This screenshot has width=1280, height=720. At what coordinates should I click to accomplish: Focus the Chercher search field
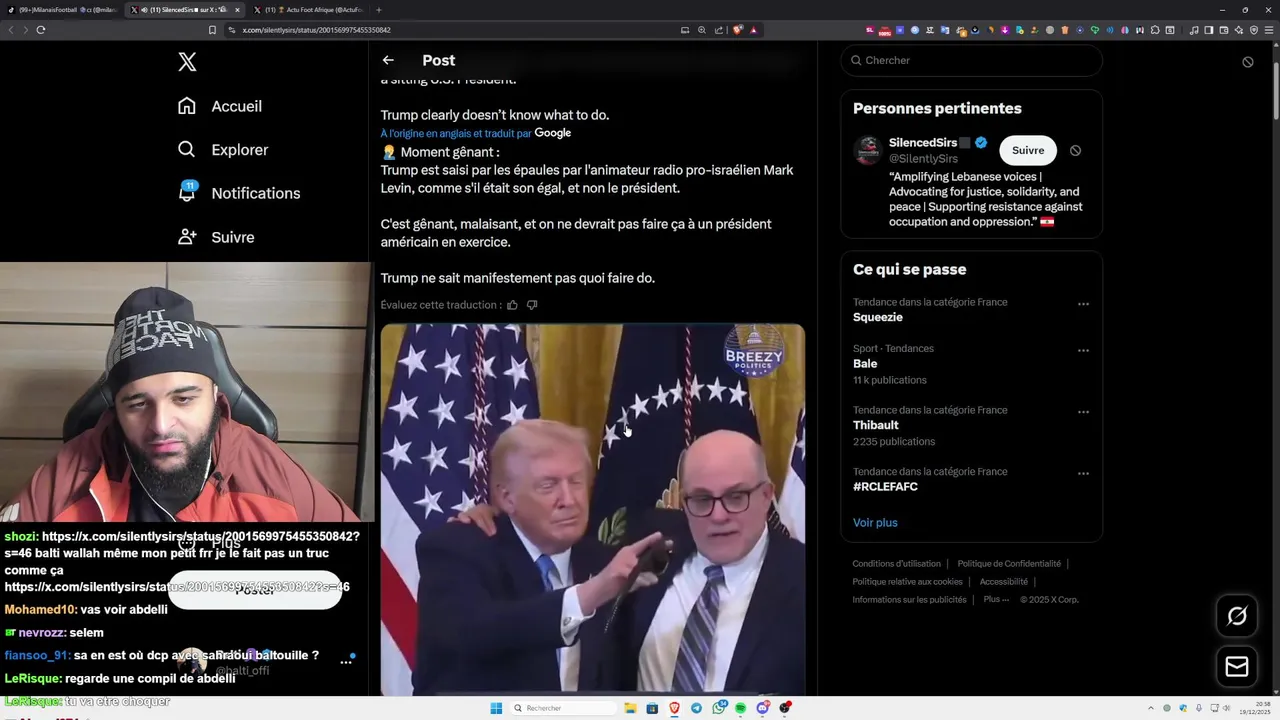click(971, 60)
